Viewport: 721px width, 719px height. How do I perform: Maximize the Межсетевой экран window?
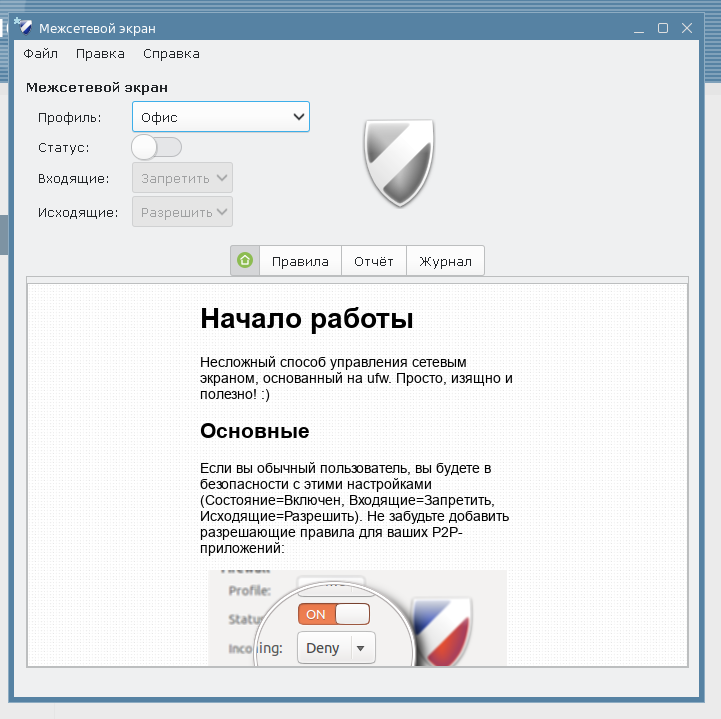click(663, 28)
